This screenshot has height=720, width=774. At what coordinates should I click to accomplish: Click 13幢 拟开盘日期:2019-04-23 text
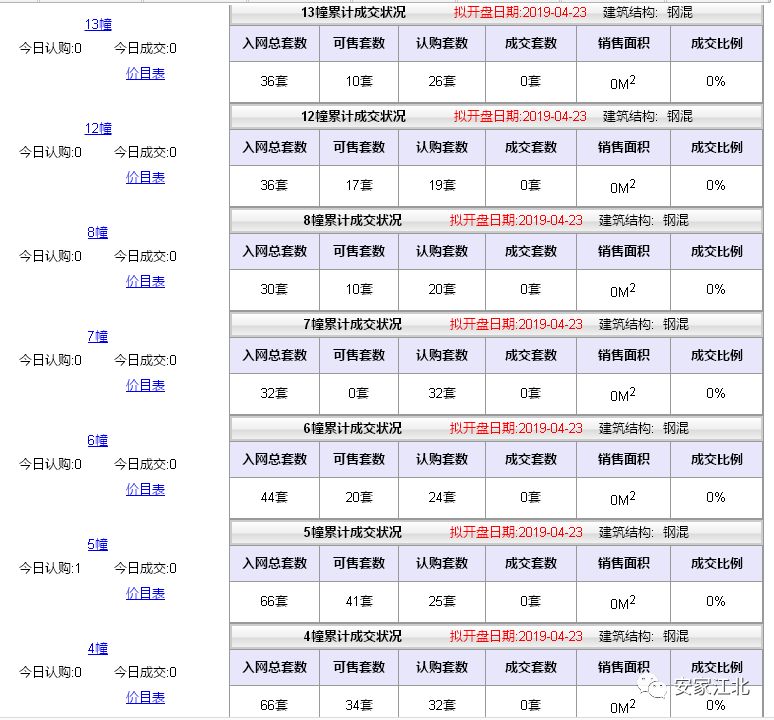[x=520, y=12]
